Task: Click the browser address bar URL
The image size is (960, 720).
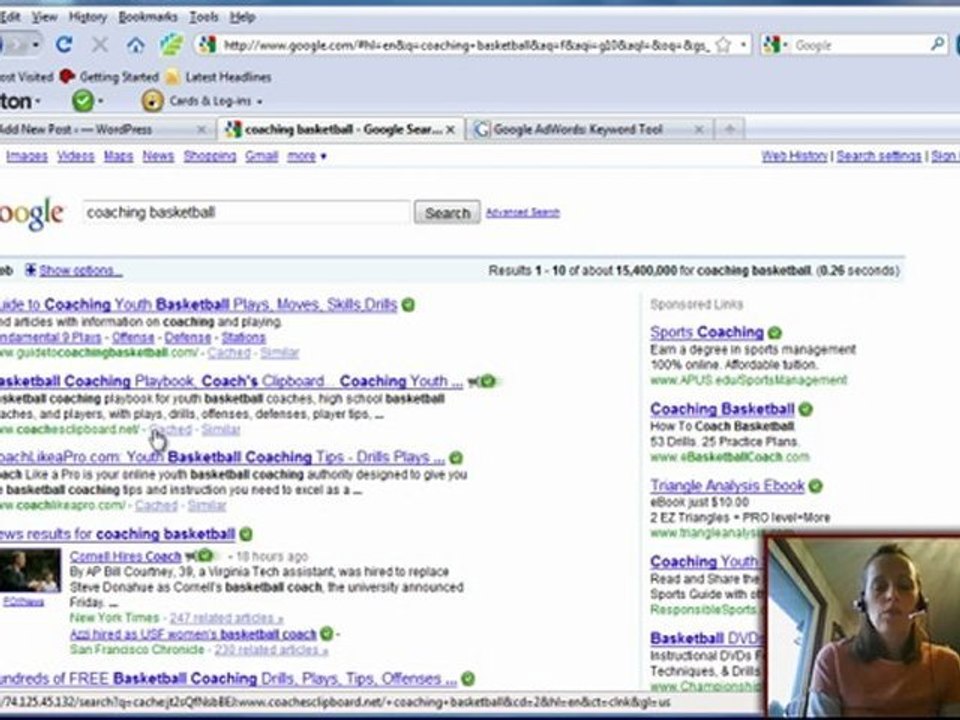Action: click(x=465, y=45)
